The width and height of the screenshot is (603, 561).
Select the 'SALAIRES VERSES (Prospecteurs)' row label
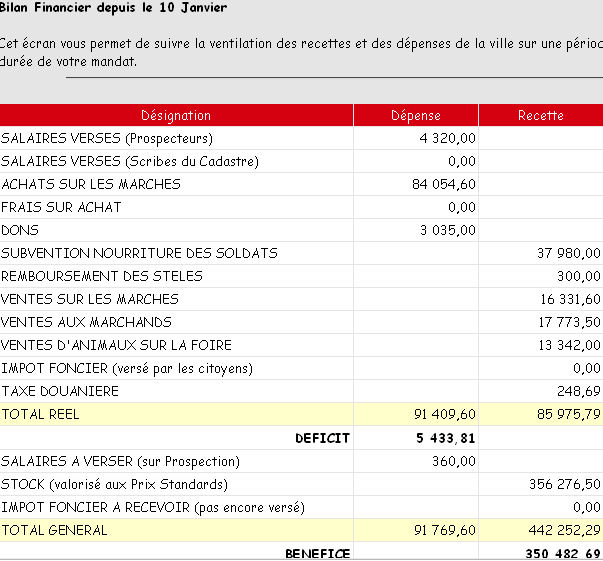coord(107,138)
